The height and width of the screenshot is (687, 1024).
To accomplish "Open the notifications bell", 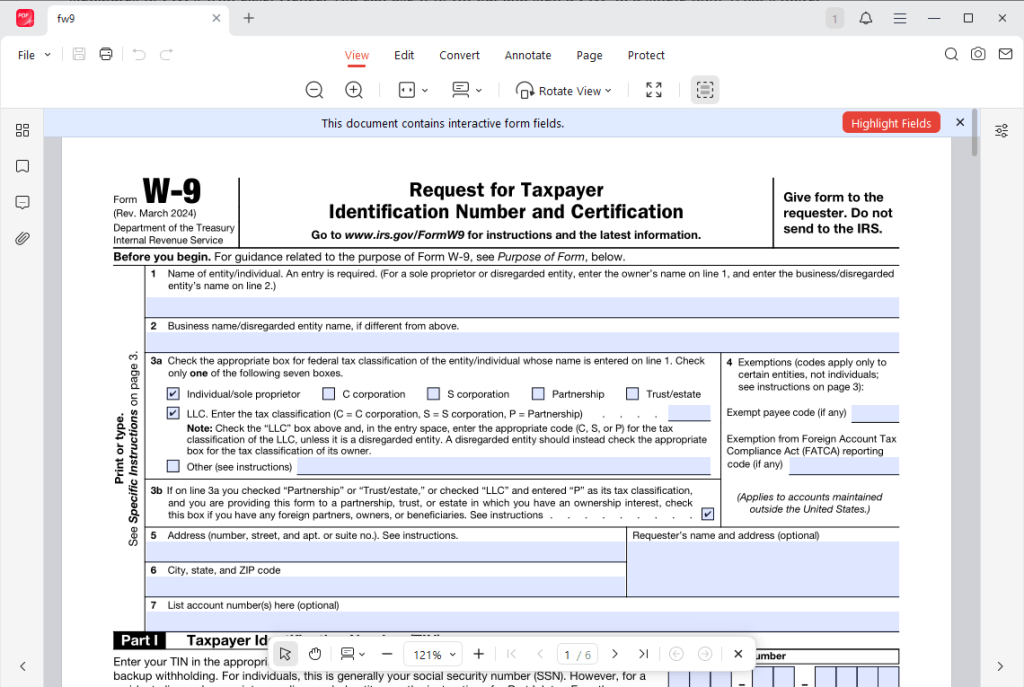I will tap(866, 18).
